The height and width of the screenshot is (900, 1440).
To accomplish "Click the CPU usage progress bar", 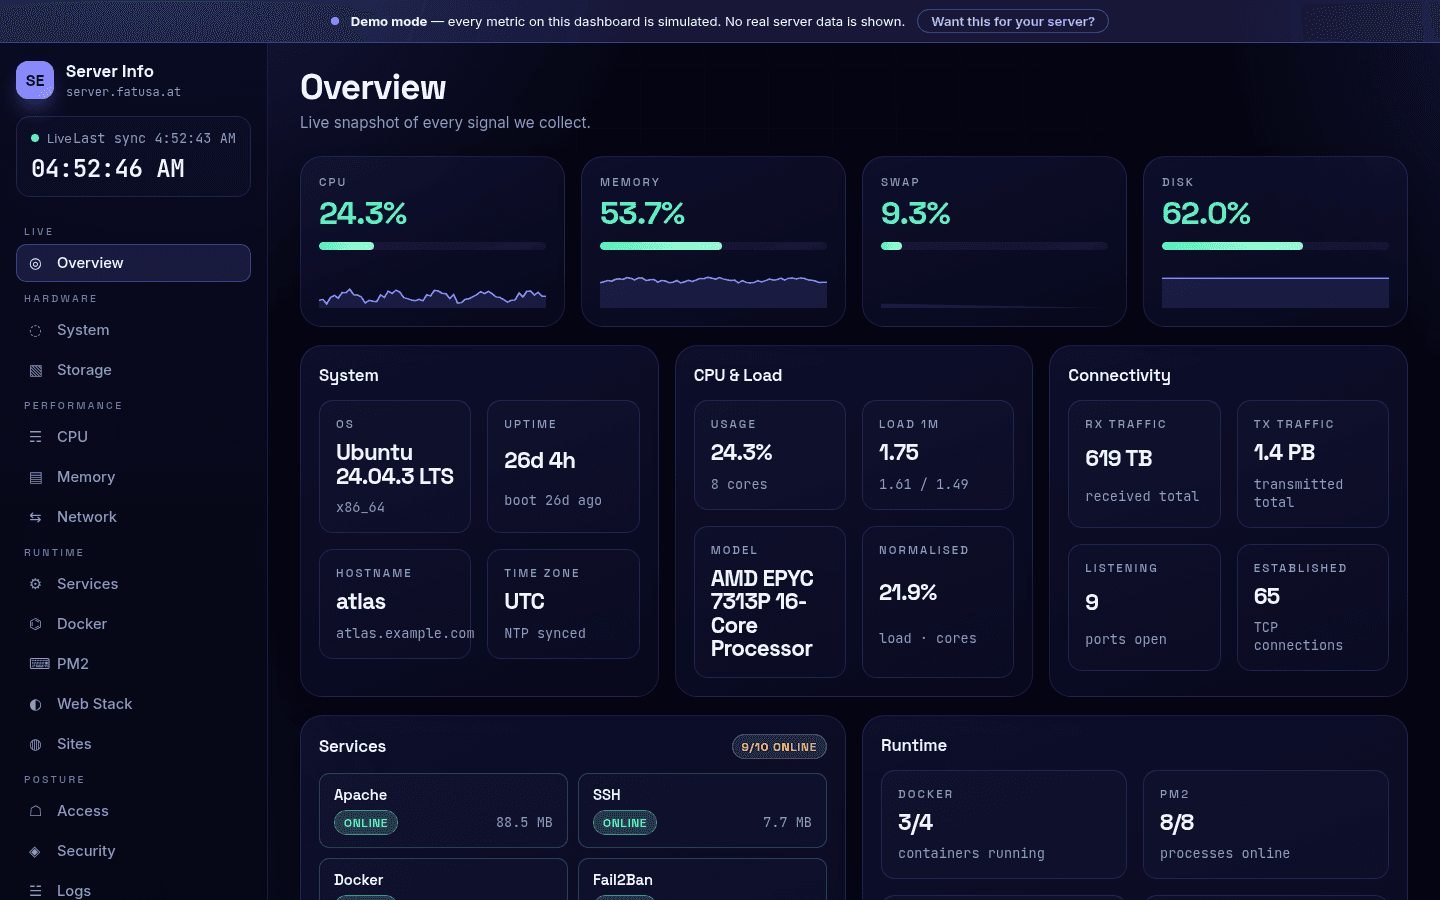I will [x=432, y=246].
